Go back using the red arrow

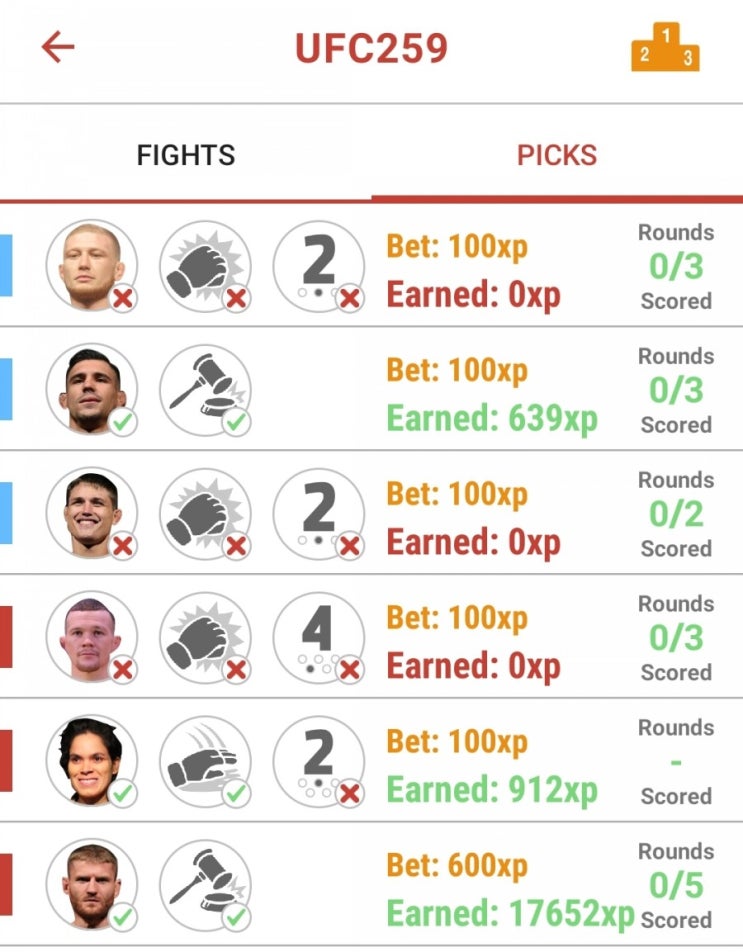(x=58, y=47)
